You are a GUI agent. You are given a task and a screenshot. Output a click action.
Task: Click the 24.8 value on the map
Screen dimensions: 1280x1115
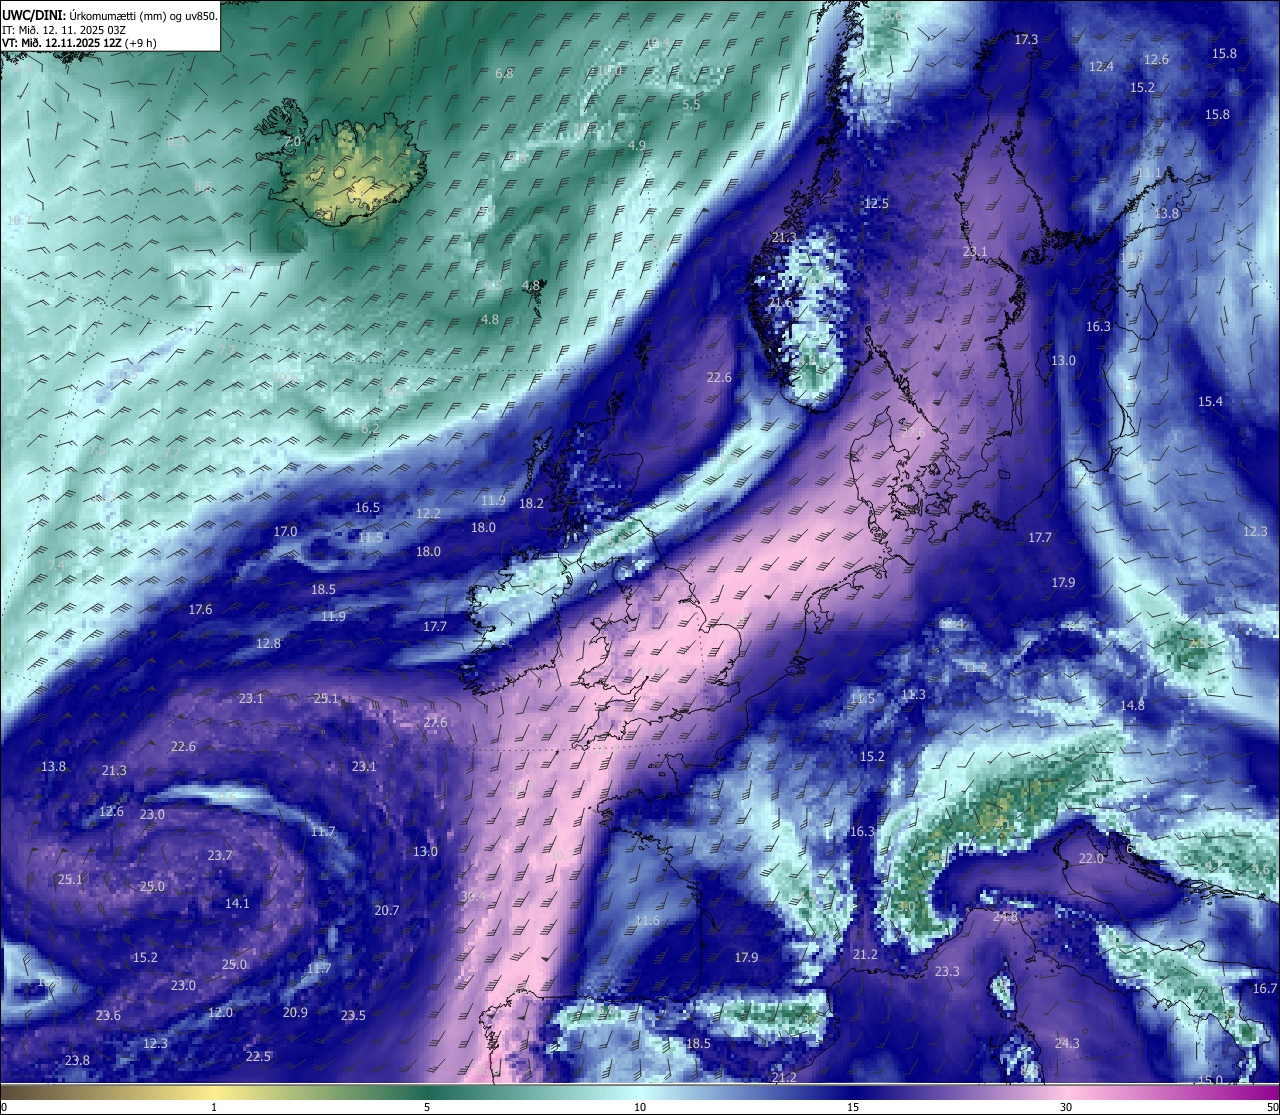tap(1005, 916)
